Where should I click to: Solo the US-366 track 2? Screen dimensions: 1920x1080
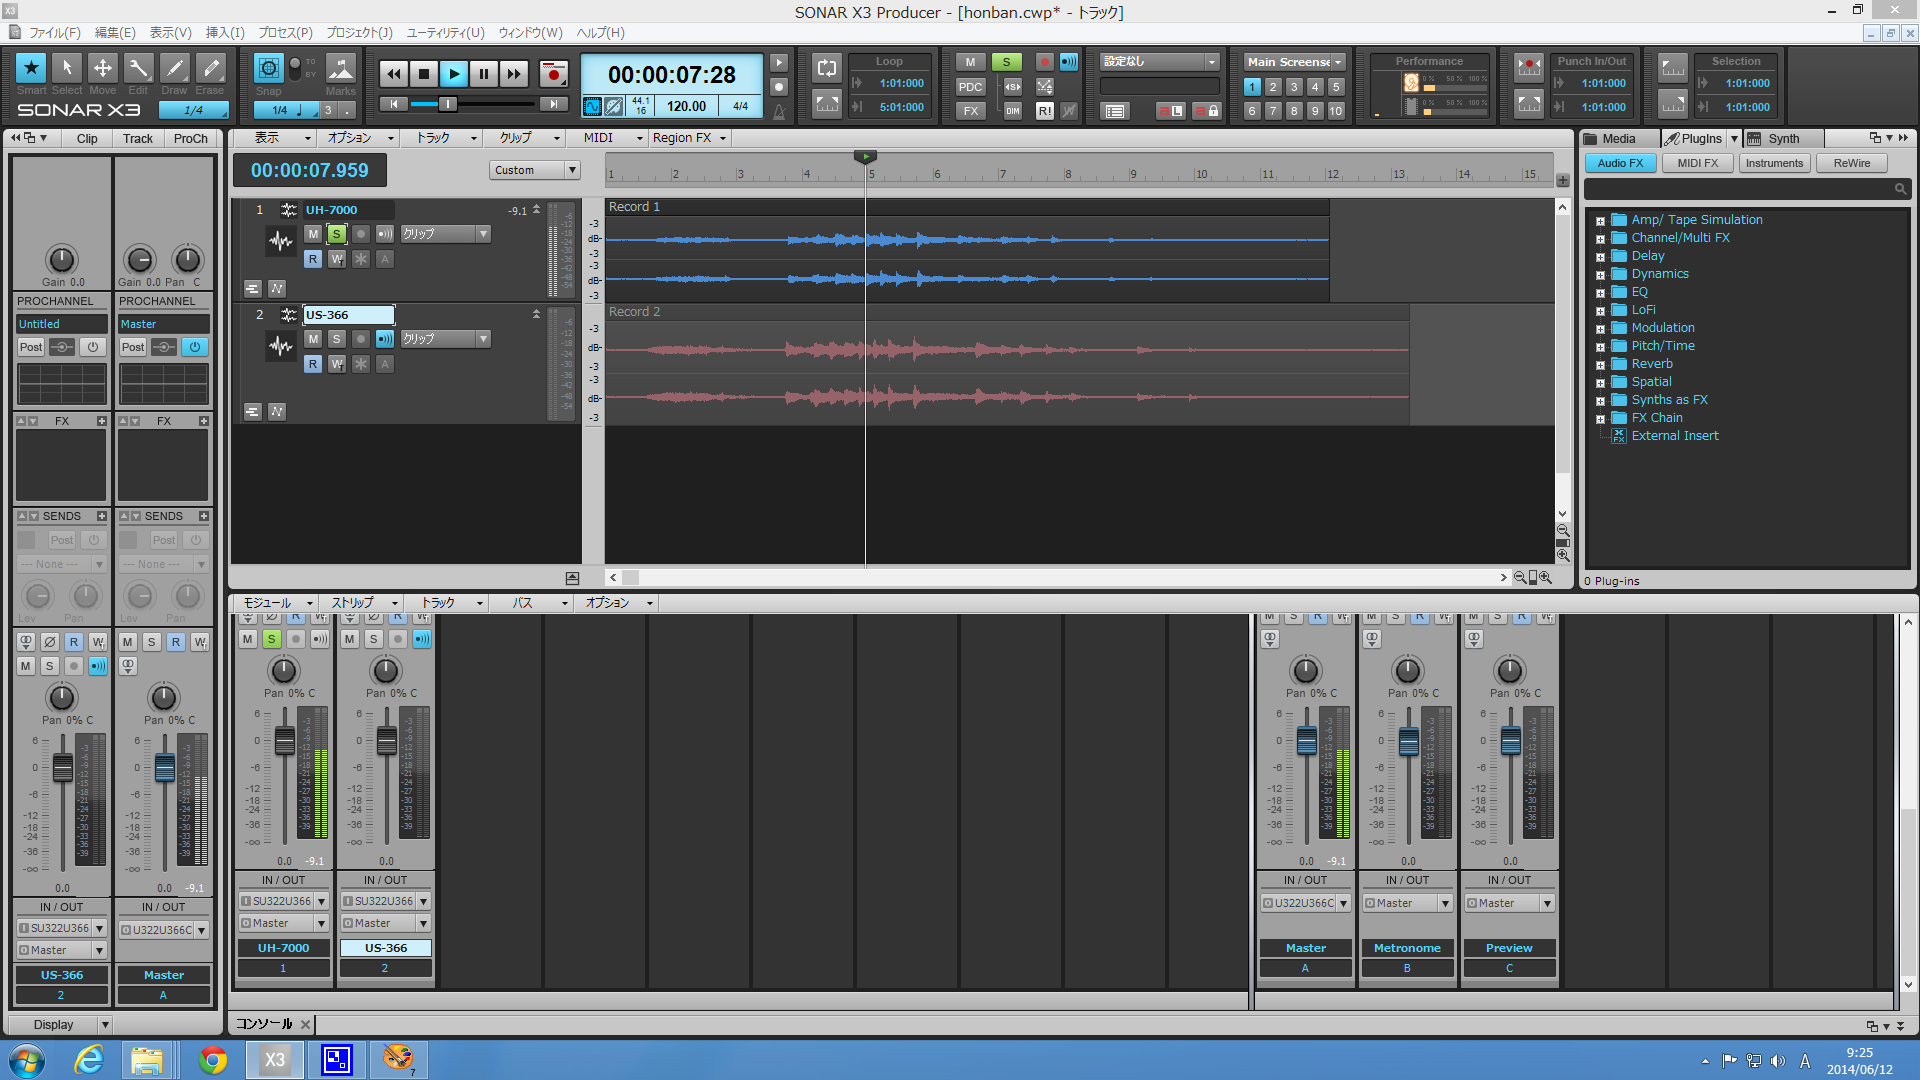336,338
